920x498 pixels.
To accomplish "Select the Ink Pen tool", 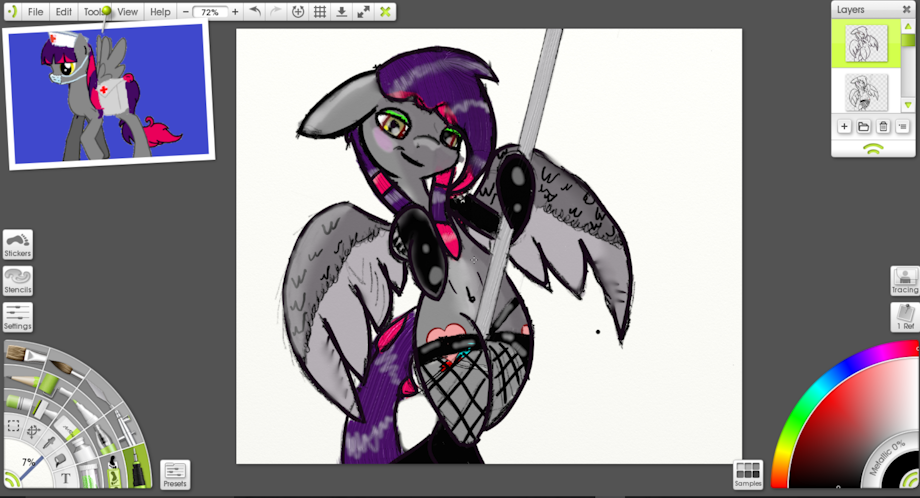I will click(x=138, y=467).
